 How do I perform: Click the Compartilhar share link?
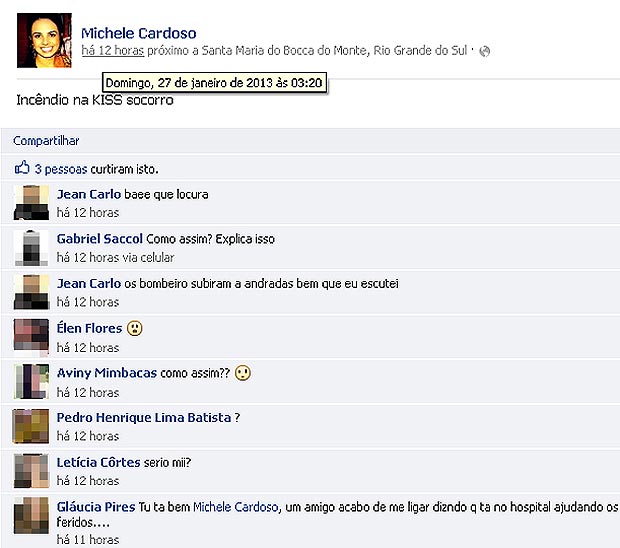[46, 141]
